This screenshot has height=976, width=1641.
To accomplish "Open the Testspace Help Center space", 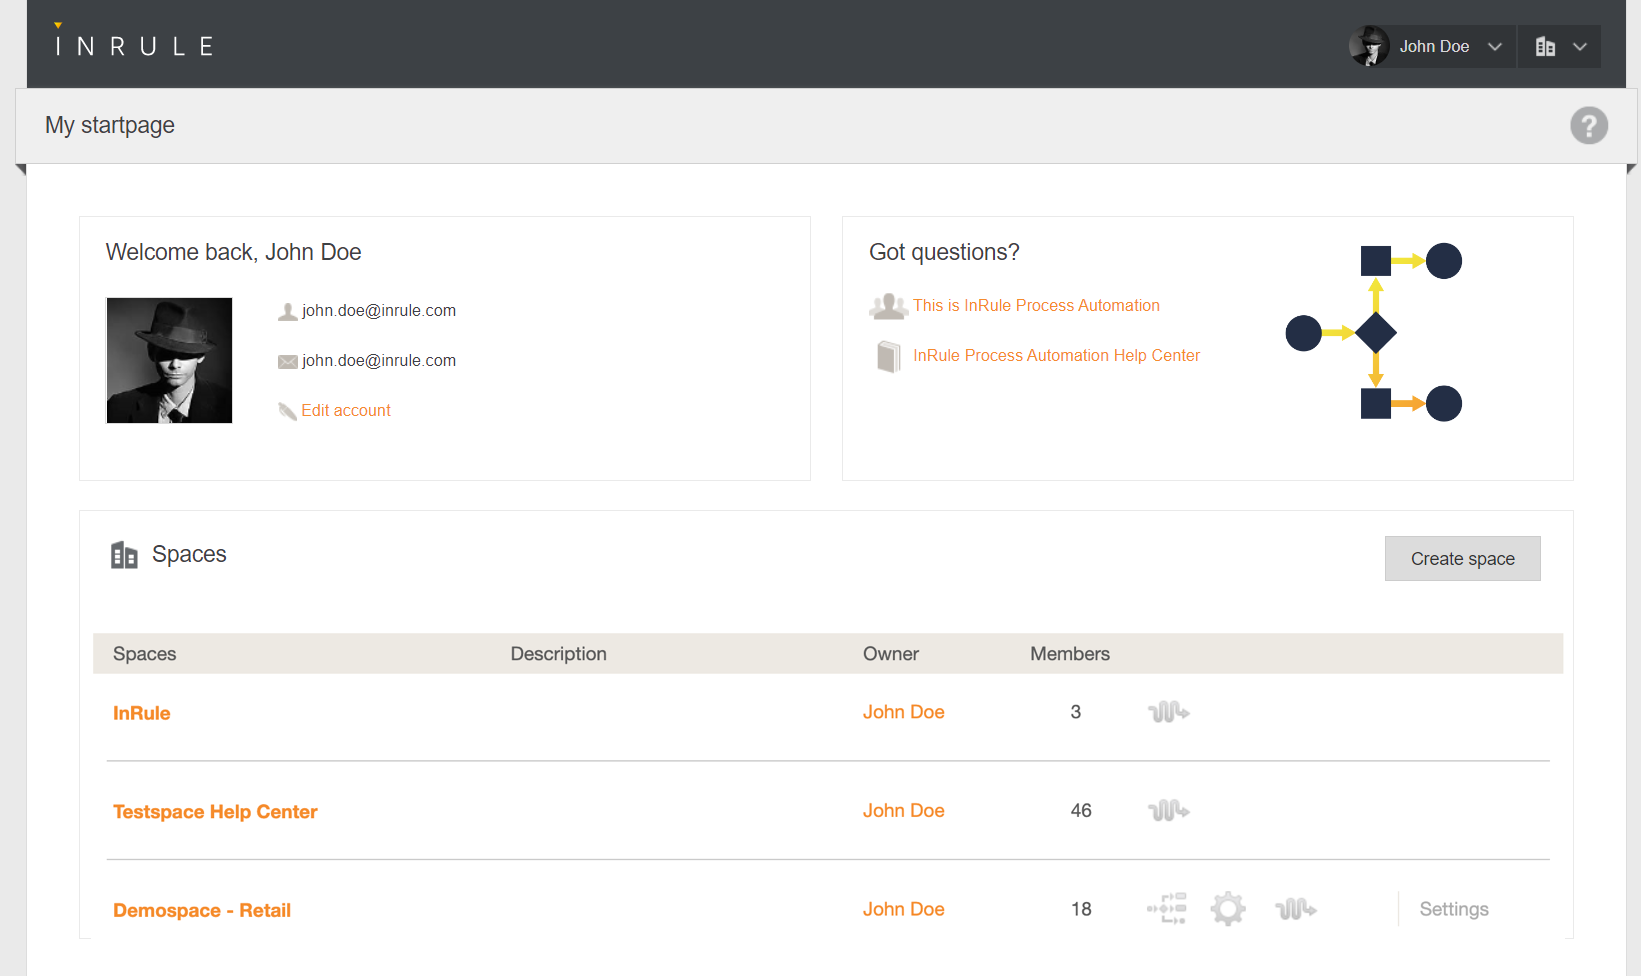I will pos(215,812).
